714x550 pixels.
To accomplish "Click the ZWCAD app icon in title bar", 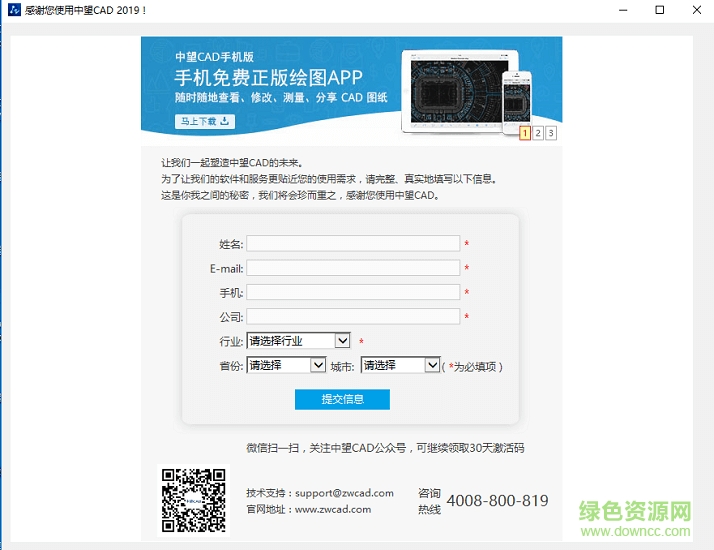I will (x=14, y=10).
